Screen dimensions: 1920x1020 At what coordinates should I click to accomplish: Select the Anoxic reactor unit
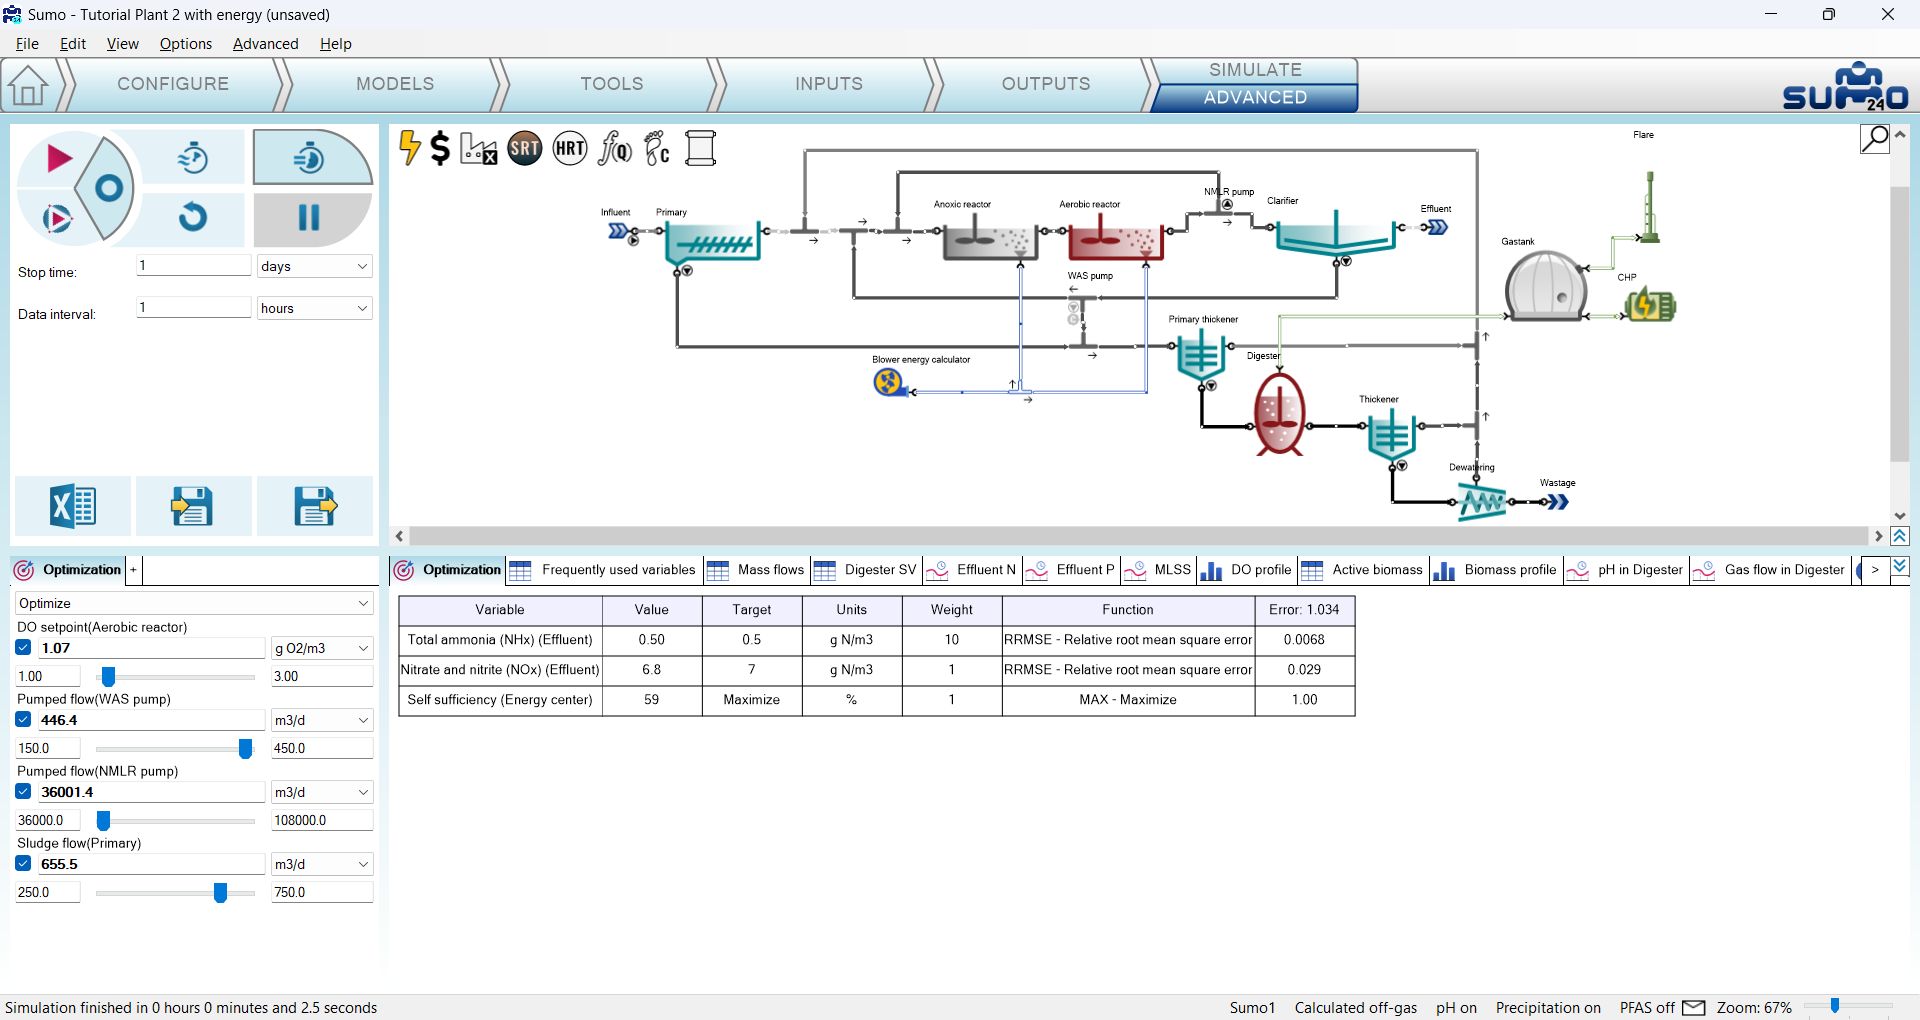988,238
